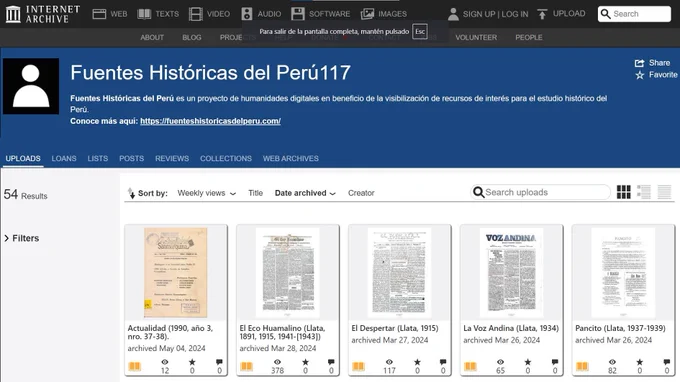680x382 pixels.
Task: Click the Share icon
Action: 639,63
